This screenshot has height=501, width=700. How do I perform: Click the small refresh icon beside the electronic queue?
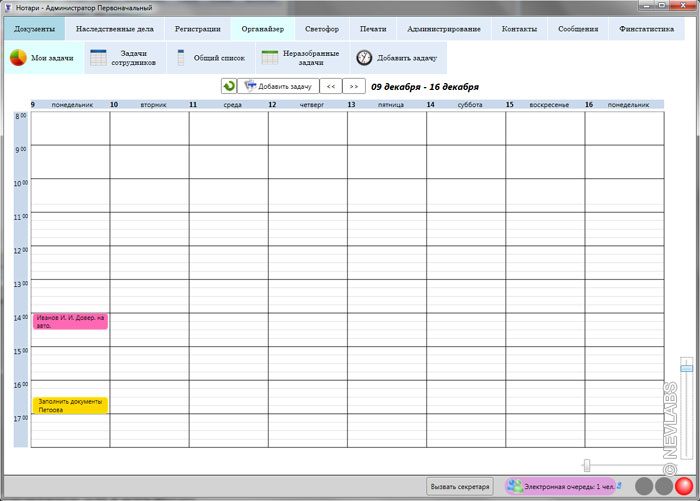[x=619, y=485]
